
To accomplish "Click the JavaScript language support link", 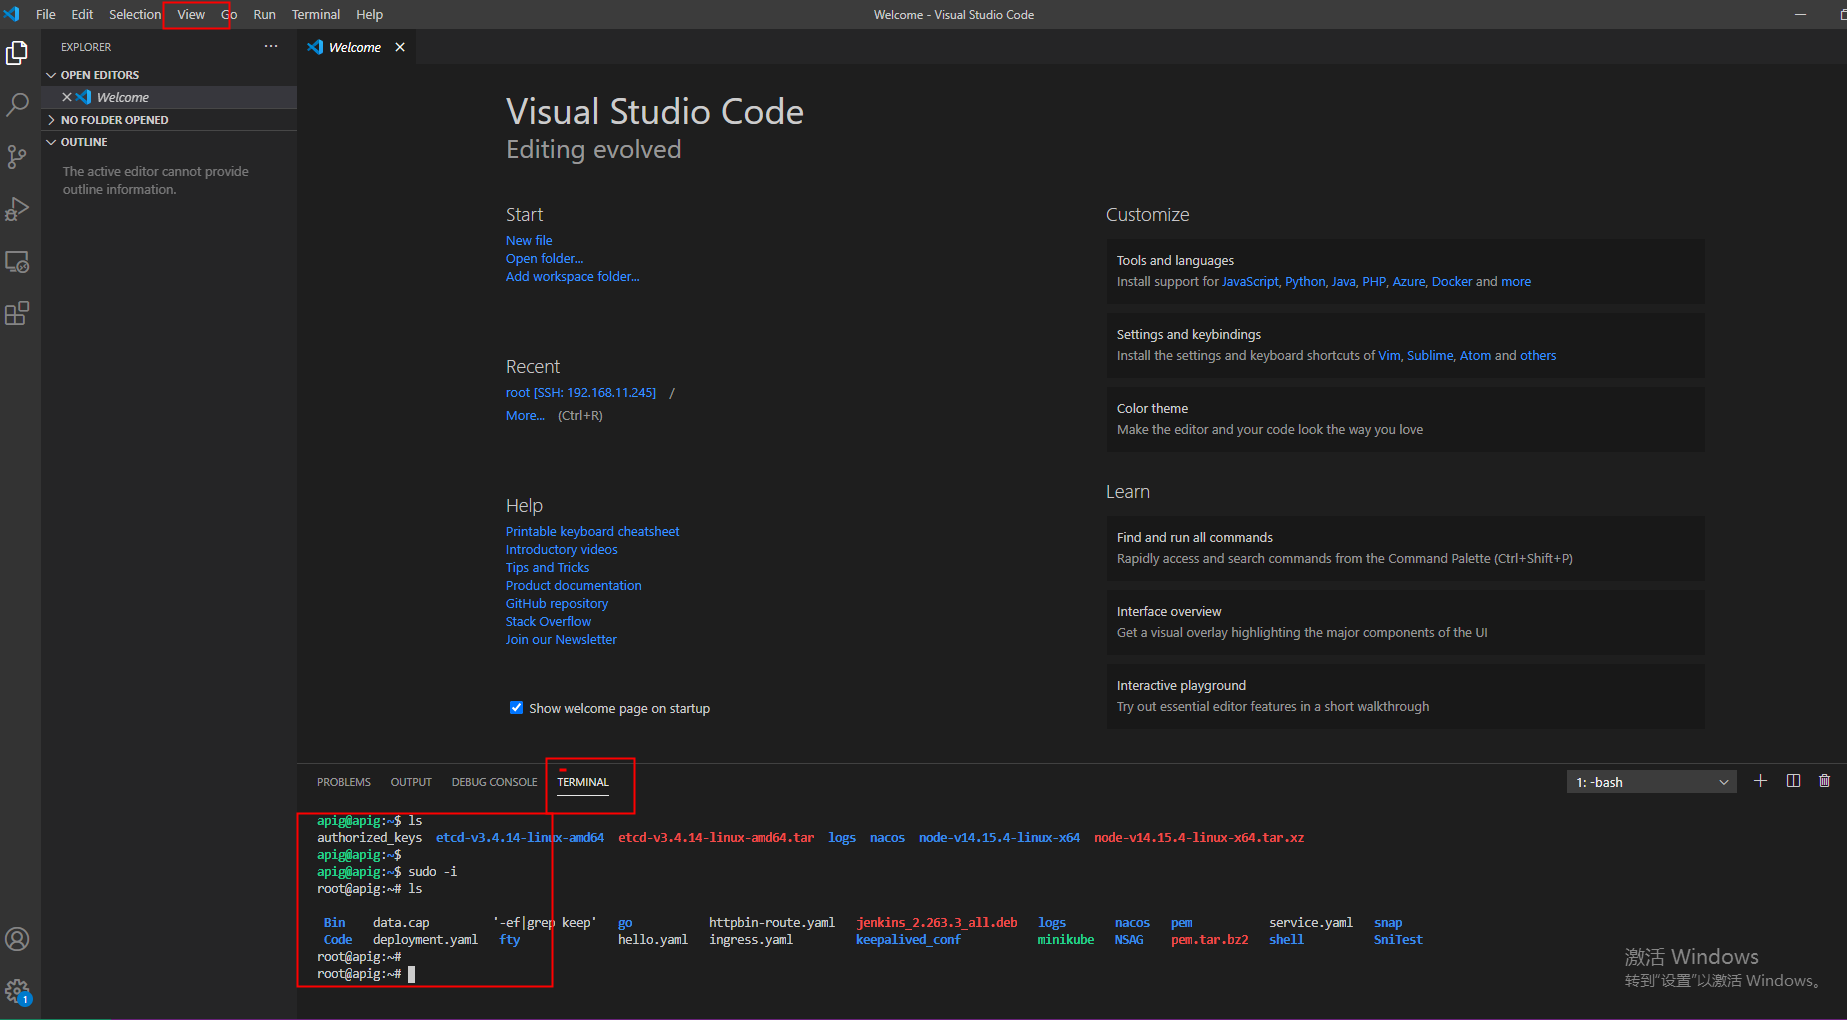I will 1250,281.
